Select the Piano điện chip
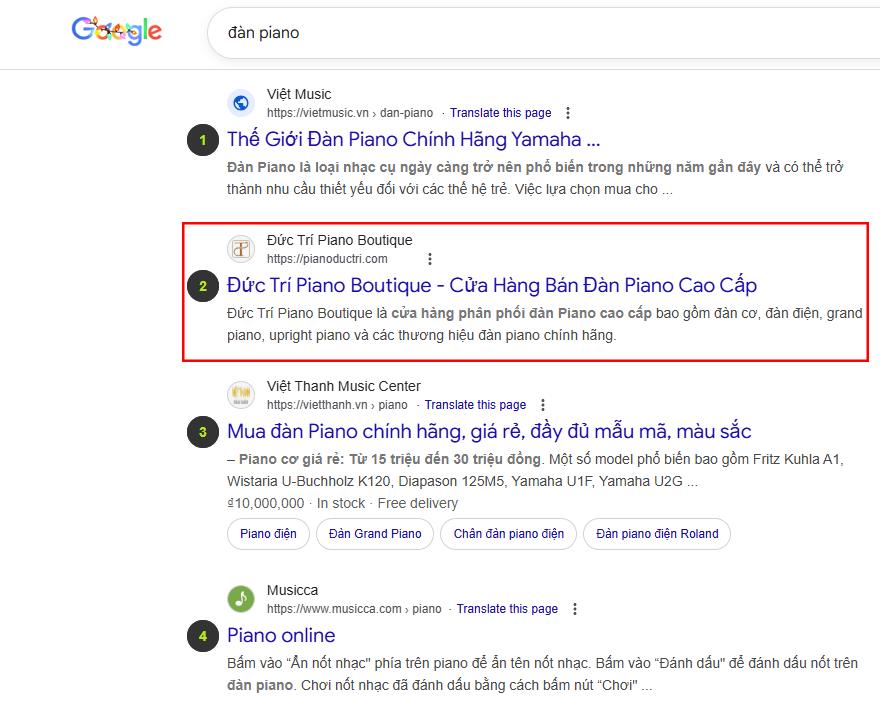 pos(268,534)
